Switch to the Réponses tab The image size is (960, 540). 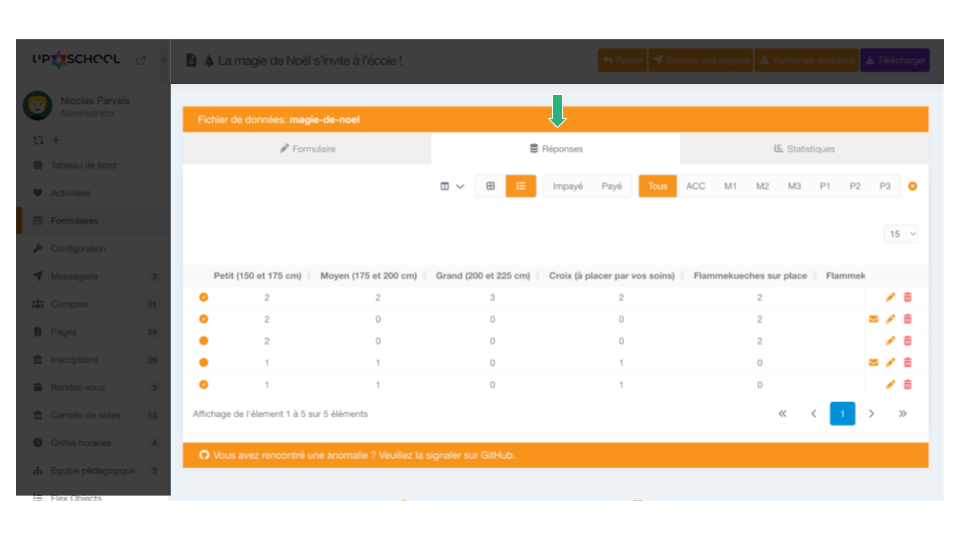(x=556, y=149)
